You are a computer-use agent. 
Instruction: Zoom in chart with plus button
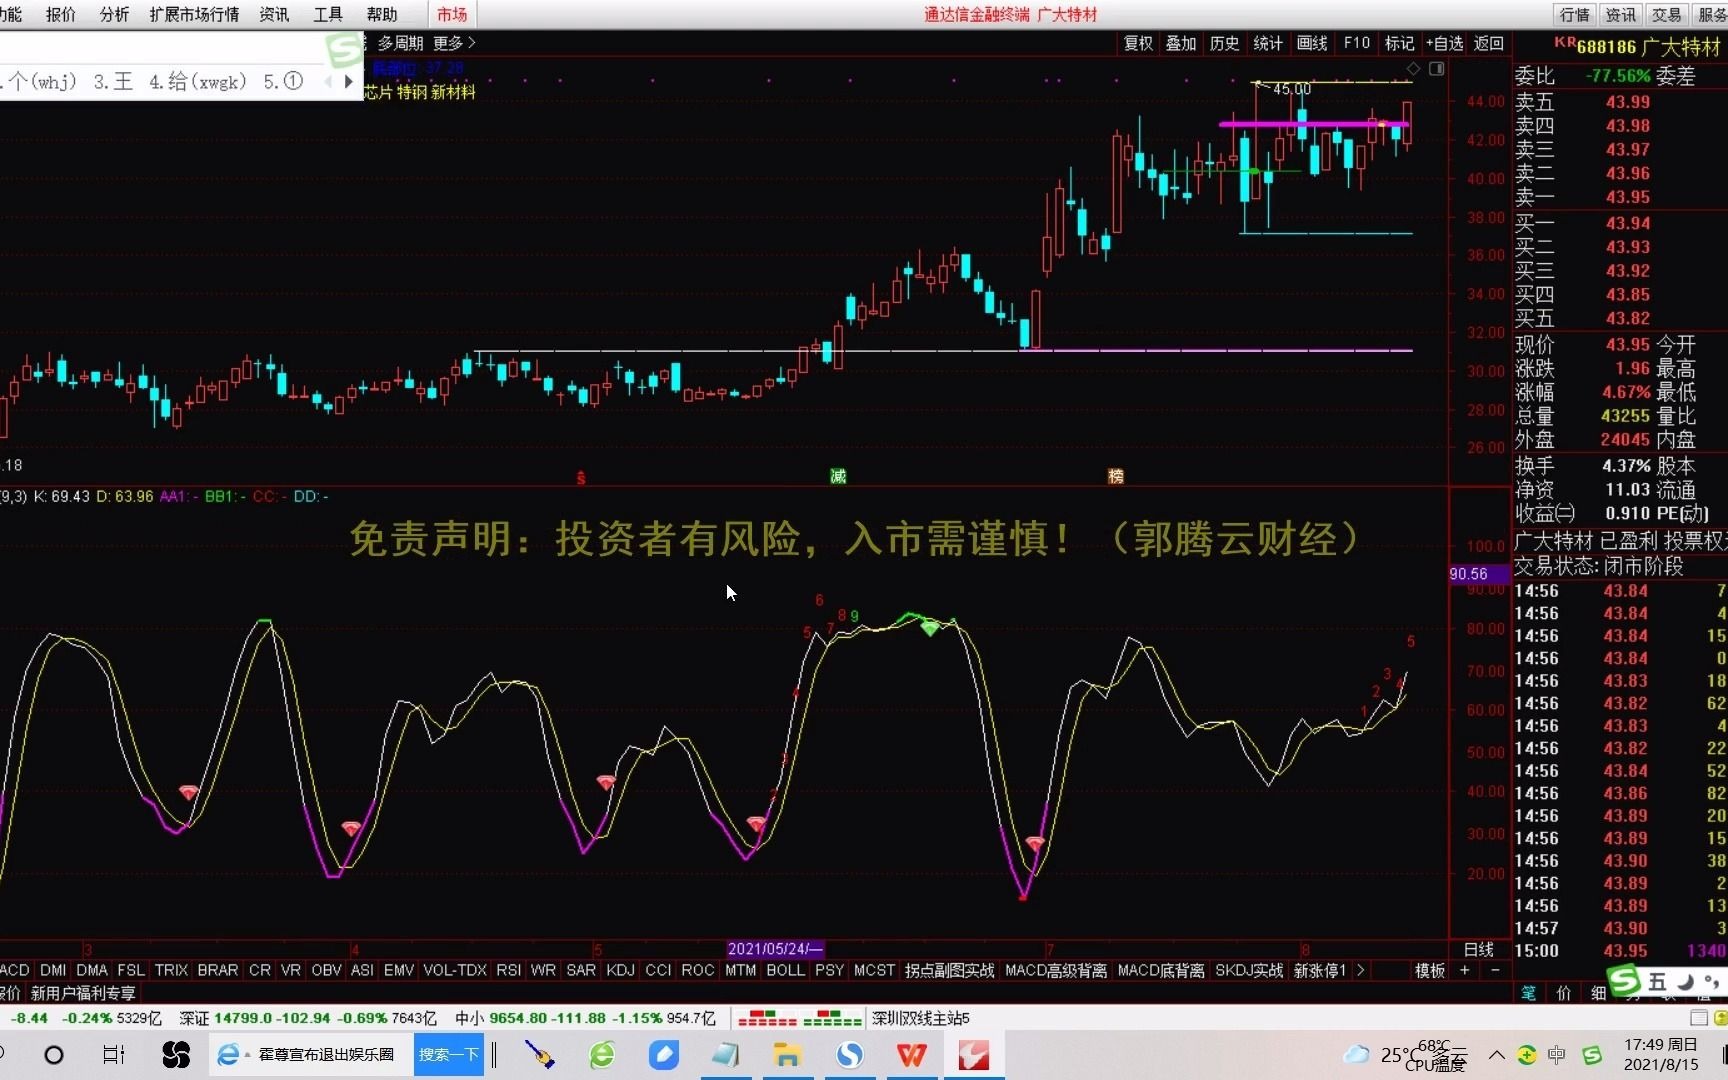1465,970
